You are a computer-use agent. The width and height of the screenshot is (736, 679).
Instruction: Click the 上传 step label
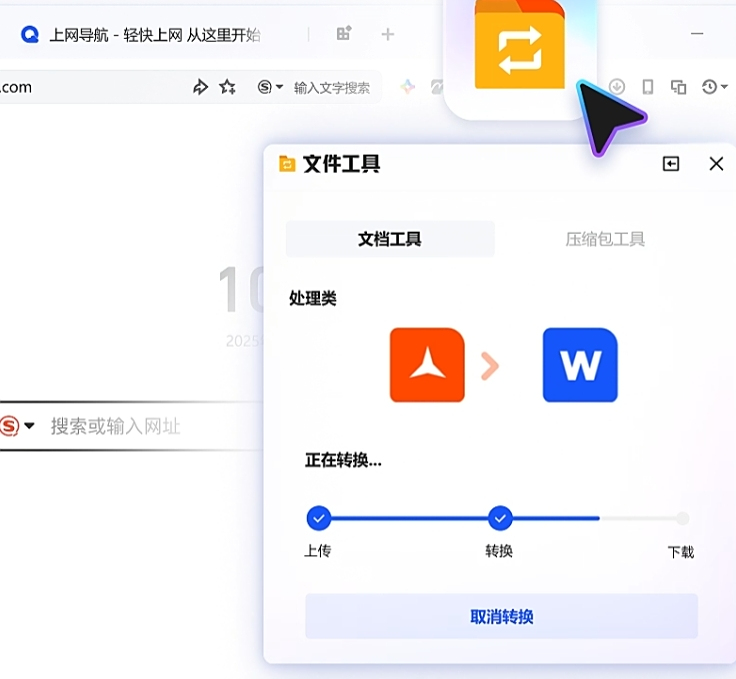pyautogui.click(x=318, y=550)
